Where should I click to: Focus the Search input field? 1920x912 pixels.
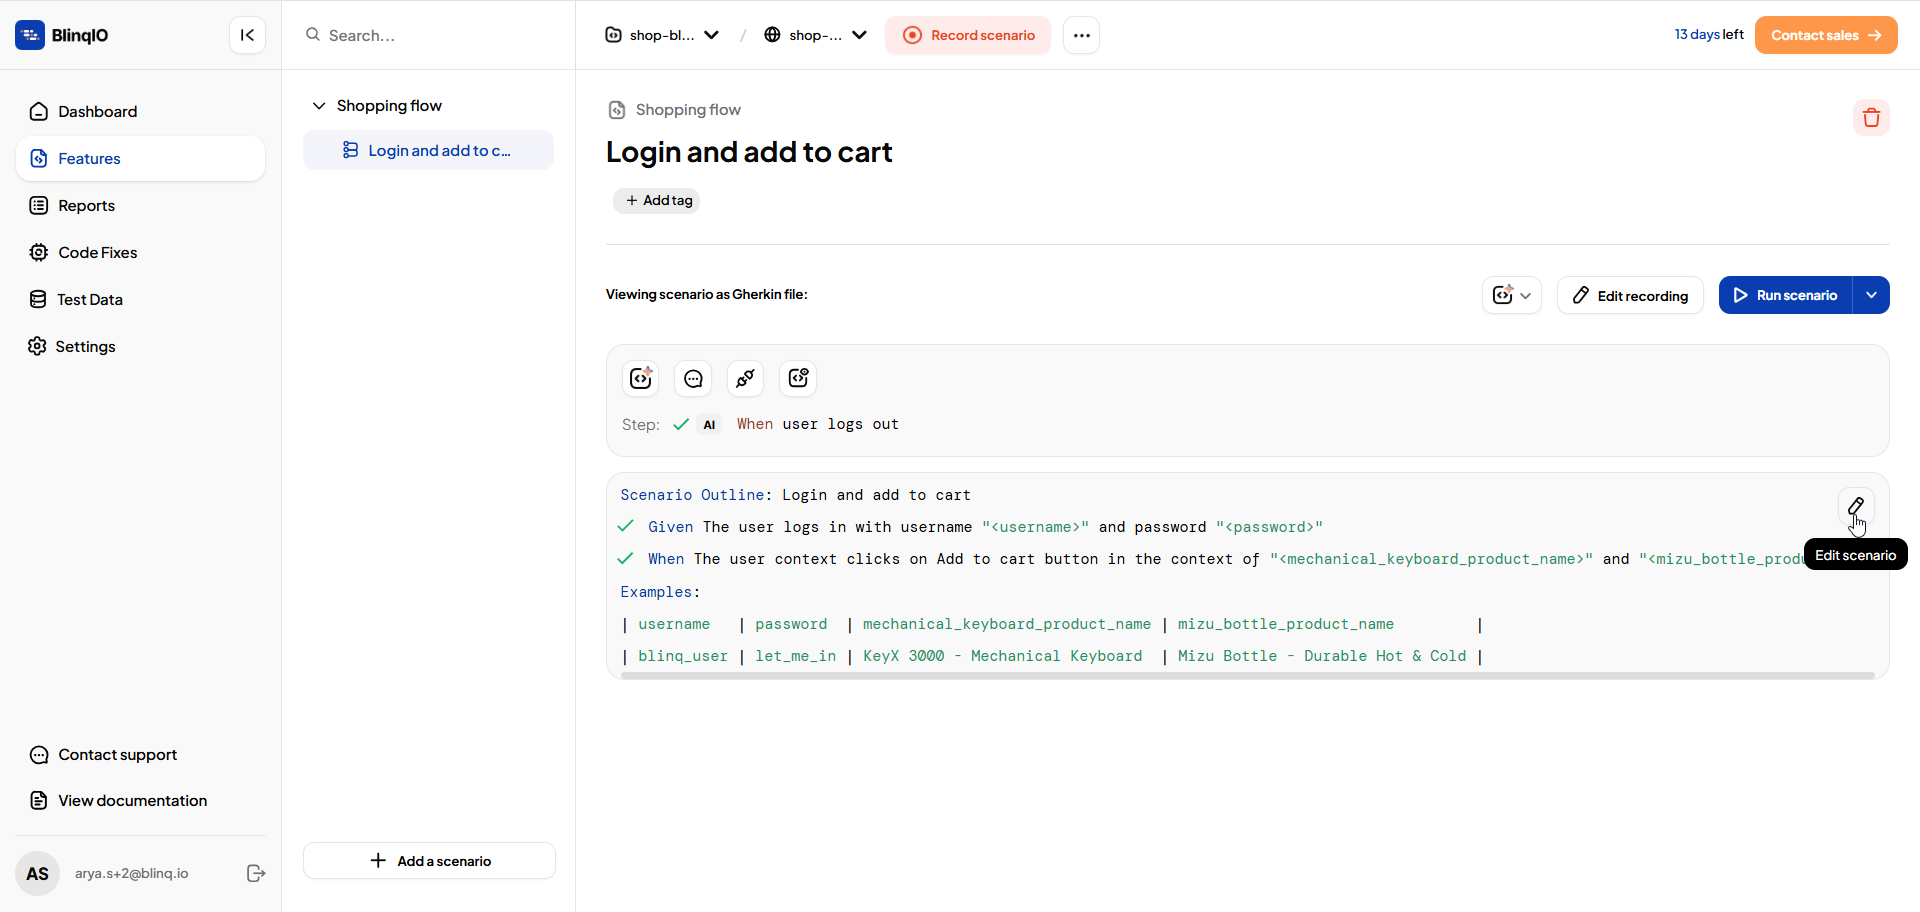tap(429, 35)
